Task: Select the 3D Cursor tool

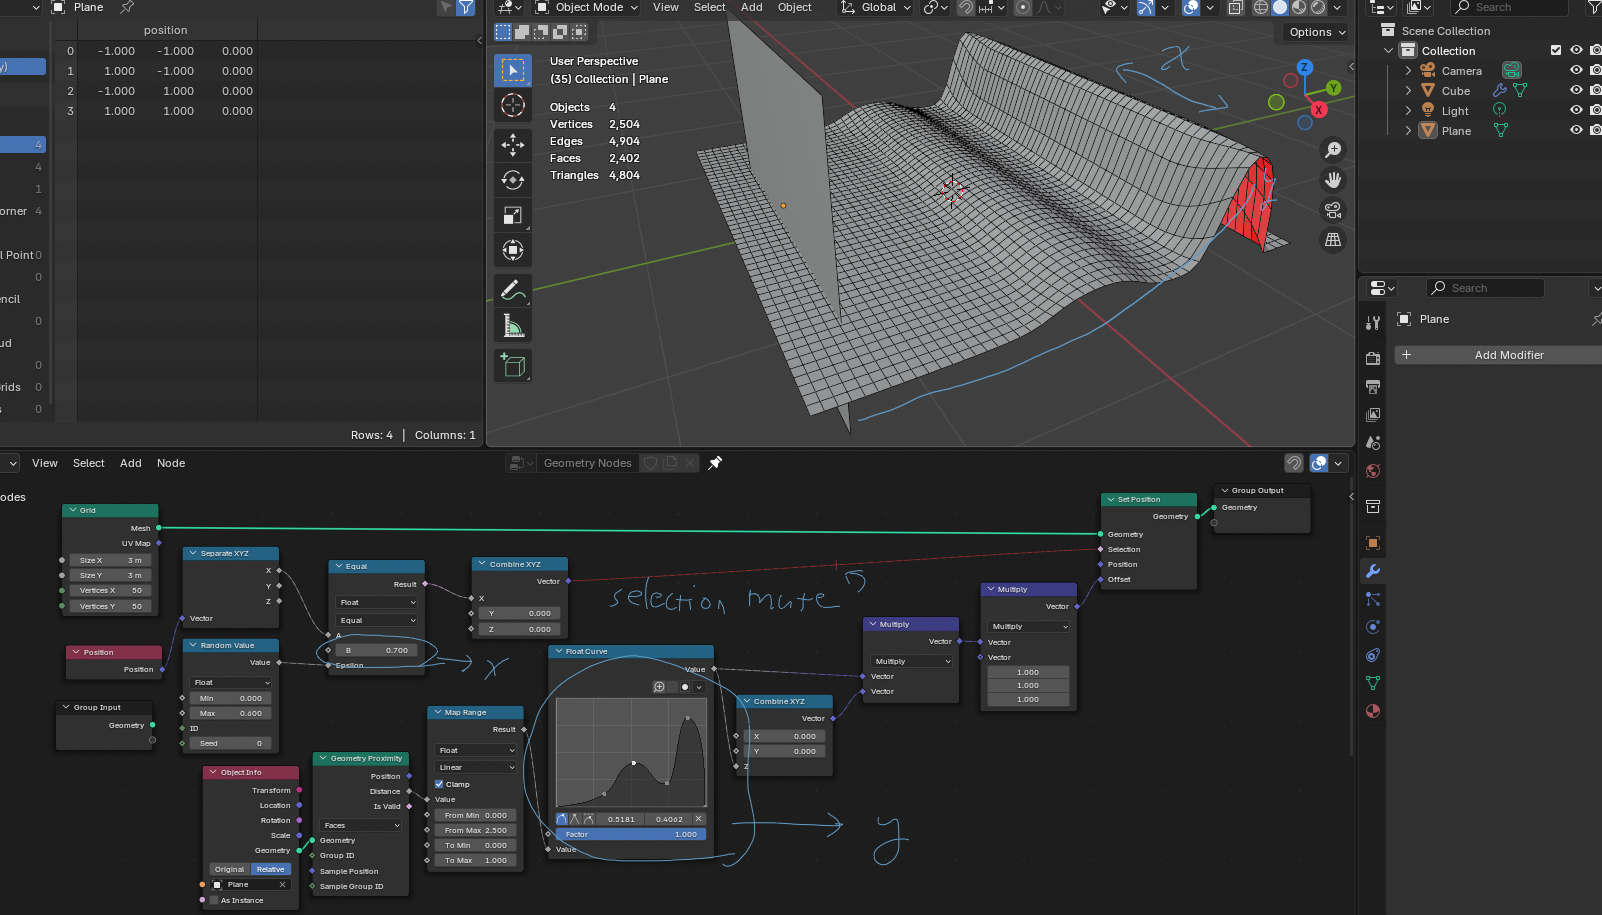Action: click(513, 105)
